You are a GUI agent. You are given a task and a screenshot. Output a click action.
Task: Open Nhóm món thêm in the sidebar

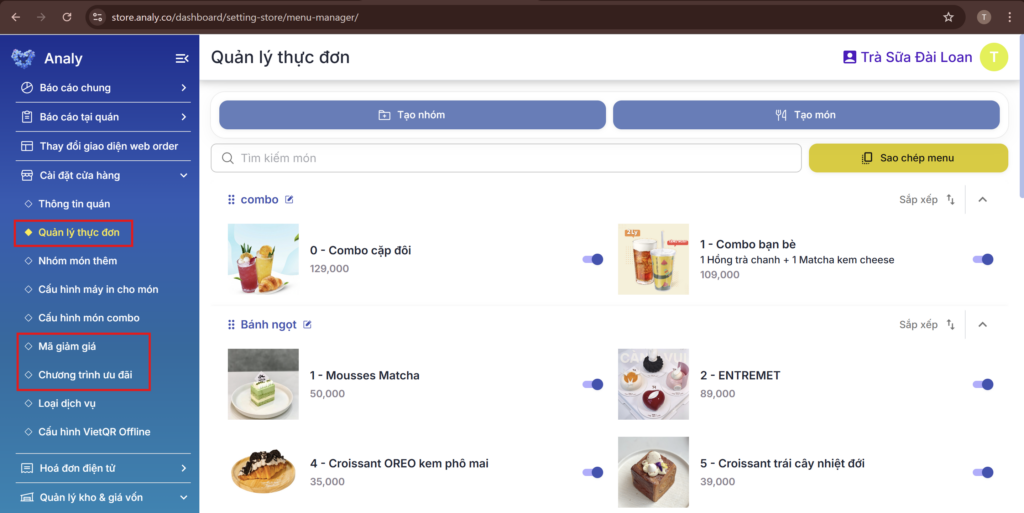[x=77, y=260]
